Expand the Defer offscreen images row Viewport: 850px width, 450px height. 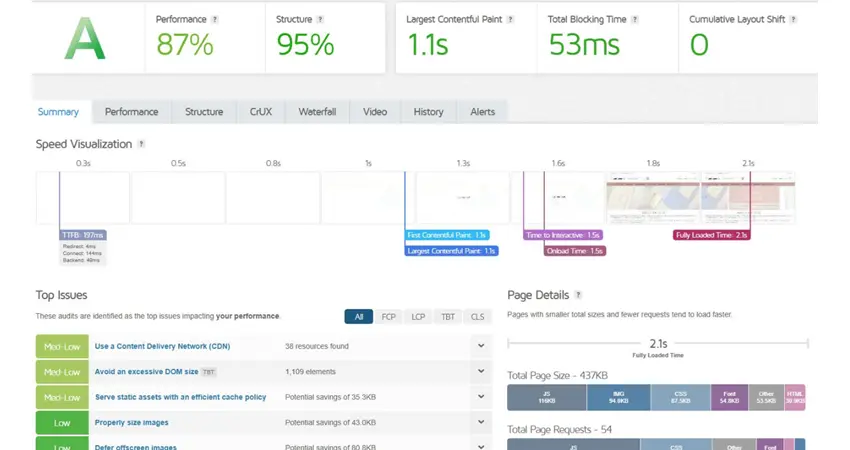(481, 447)
